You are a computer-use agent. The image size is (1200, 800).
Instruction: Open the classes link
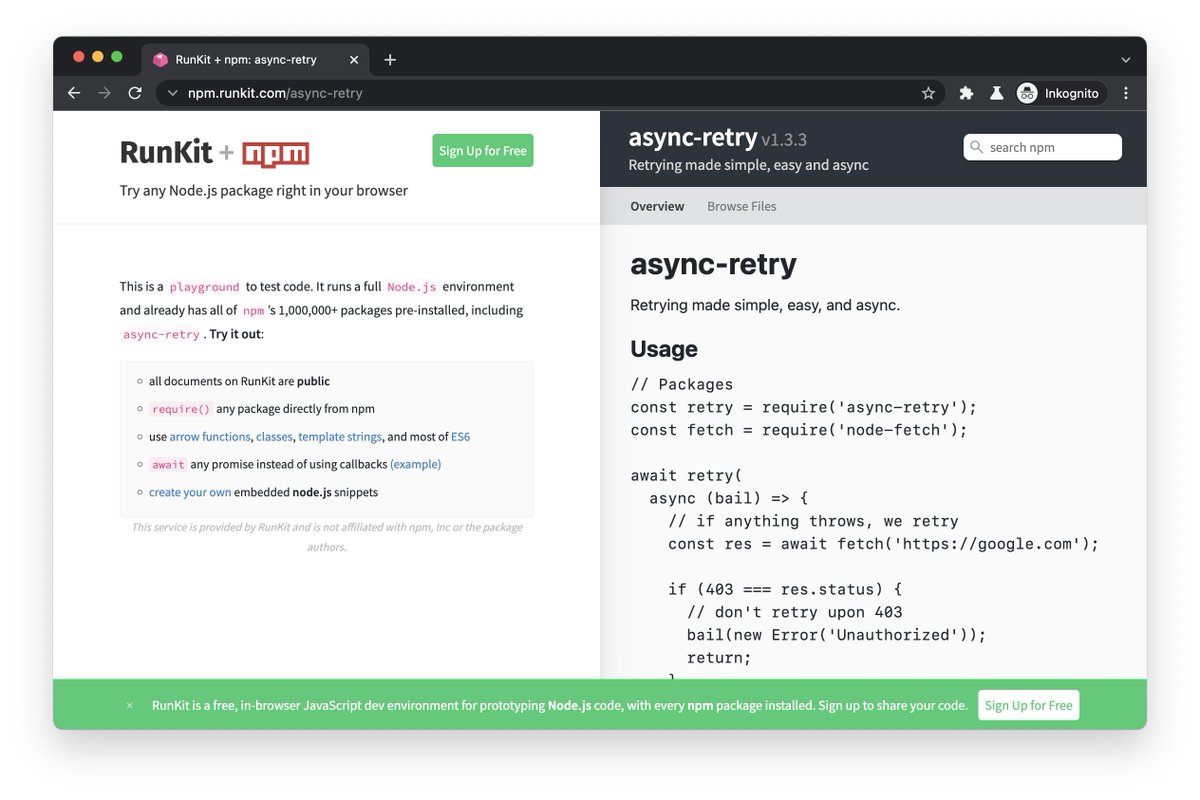point(274,437)
